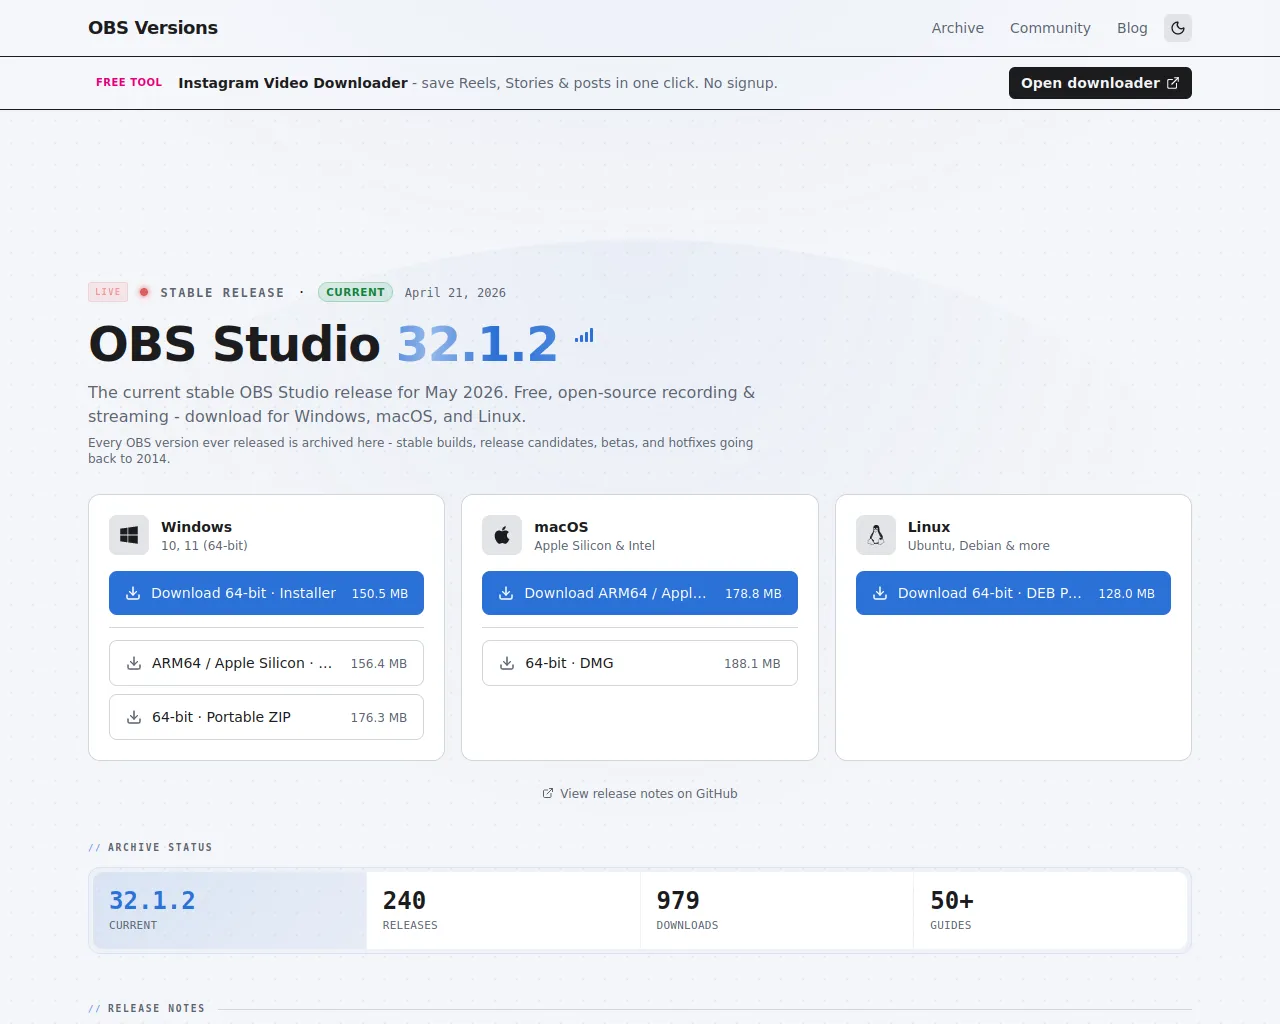Click the Linux card title
The height and width of the screenshot is (1024, 1280).
click(929, 527)
